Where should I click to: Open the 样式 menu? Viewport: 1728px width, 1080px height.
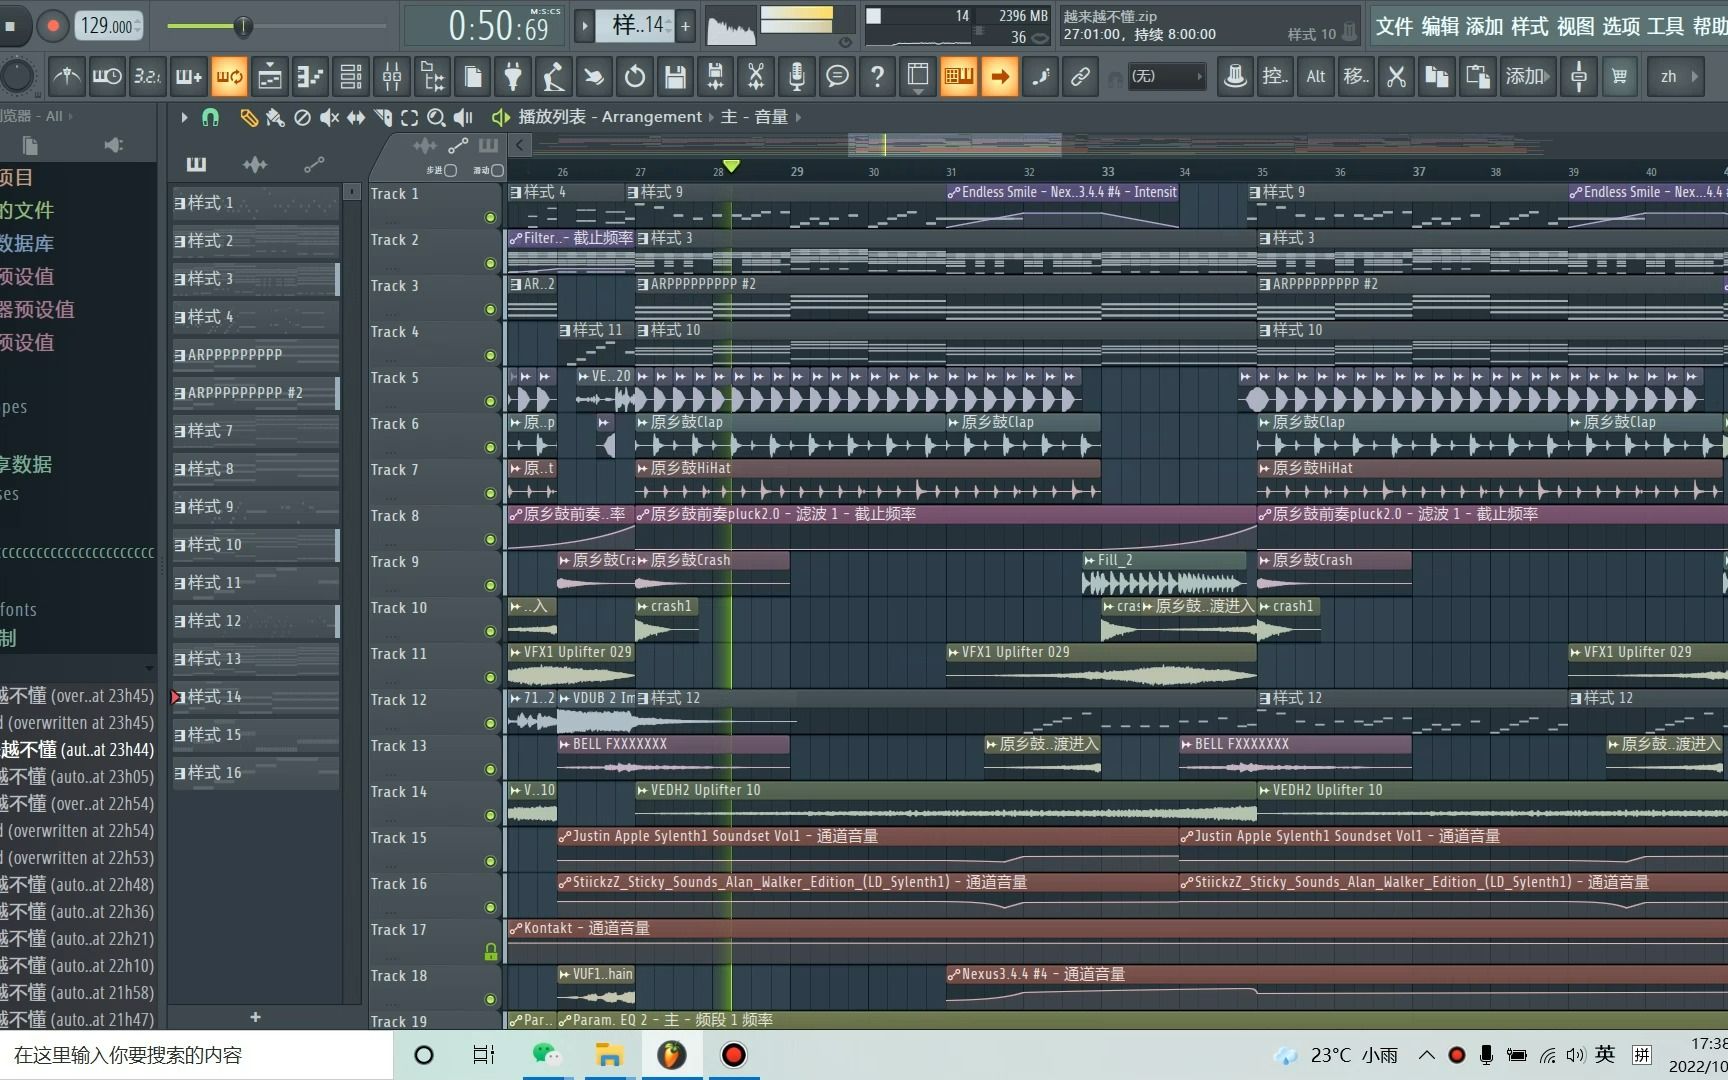pyautogui.click(x=1530, y=26)
